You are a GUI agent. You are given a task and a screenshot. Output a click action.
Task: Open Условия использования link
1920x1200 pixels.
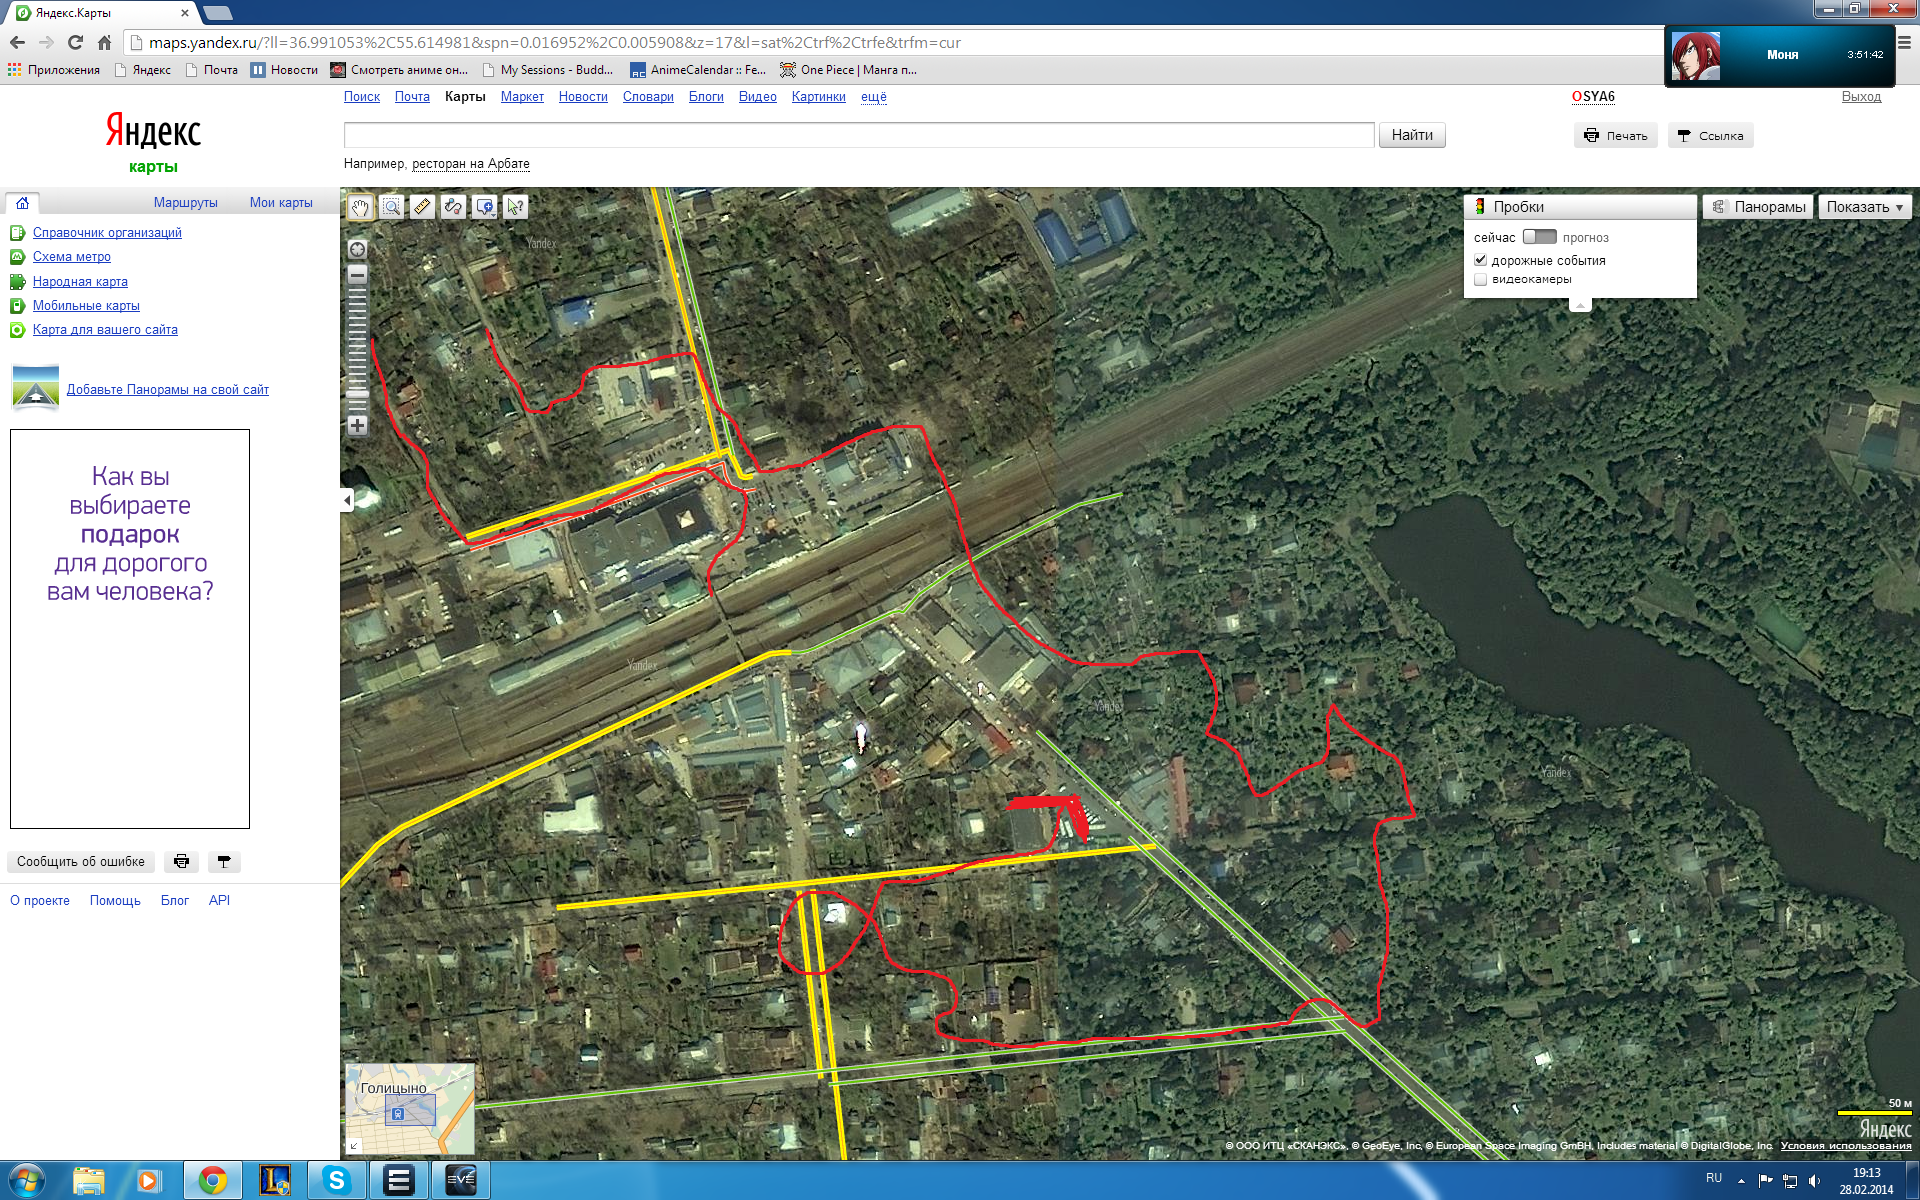click(x=1846, y=1146)
